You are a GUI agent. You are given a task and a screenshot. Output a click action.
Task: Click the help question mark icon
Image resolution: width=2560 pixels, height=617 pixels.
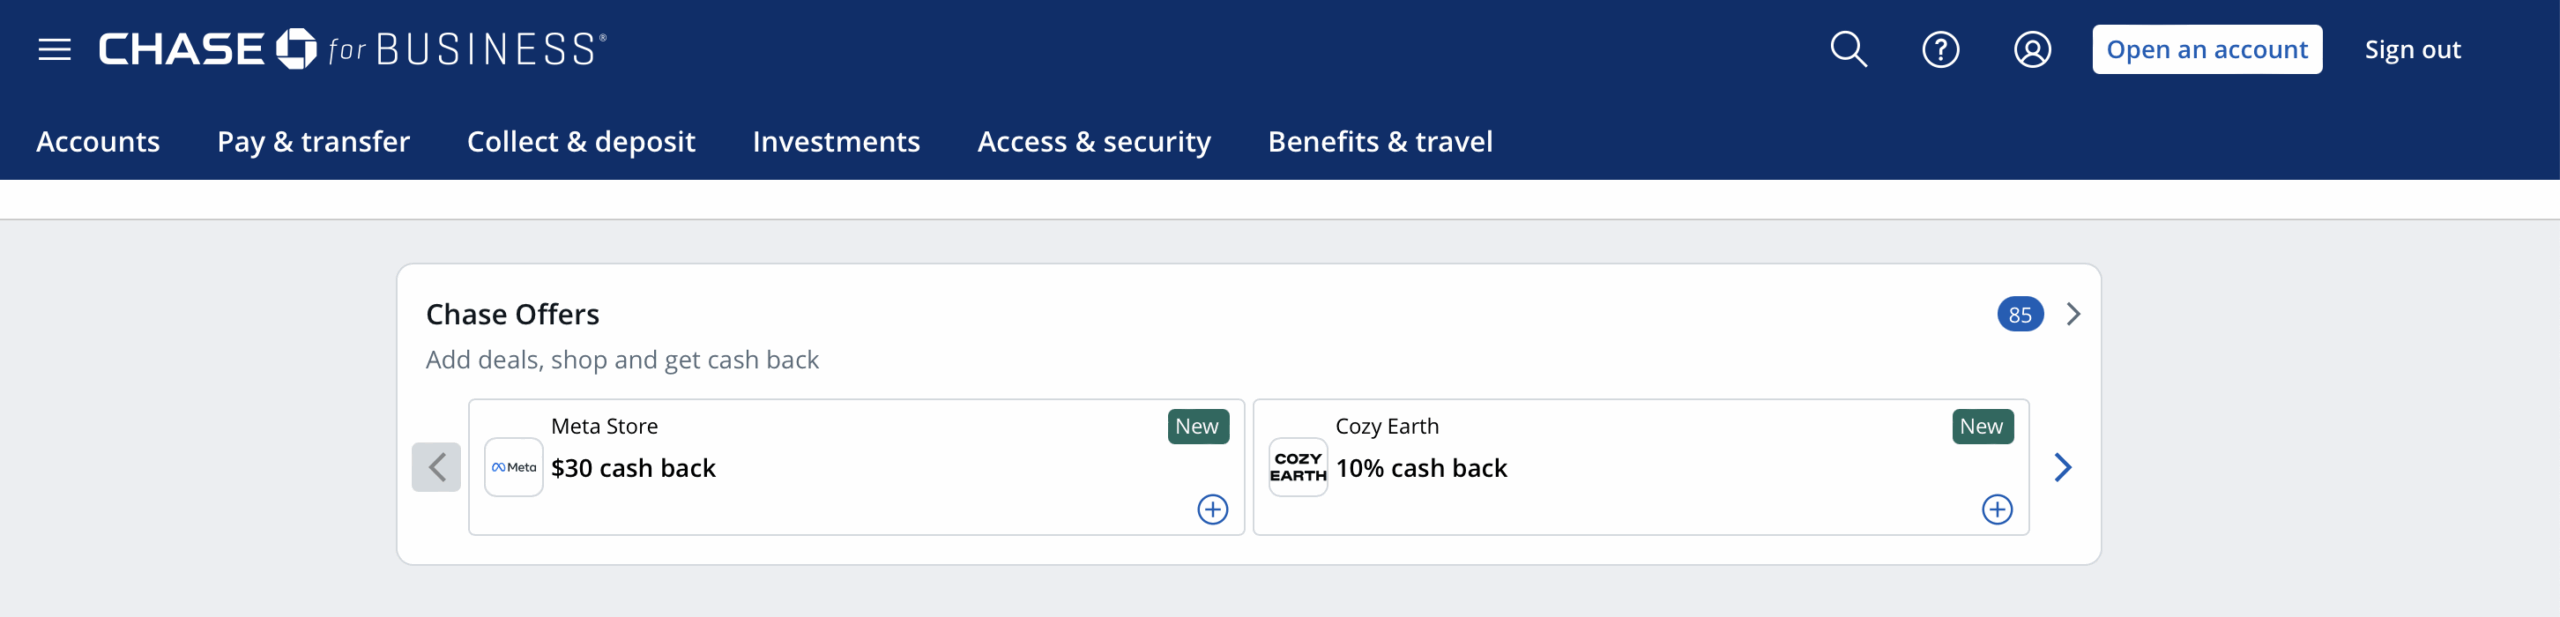tap(1940, 49)
